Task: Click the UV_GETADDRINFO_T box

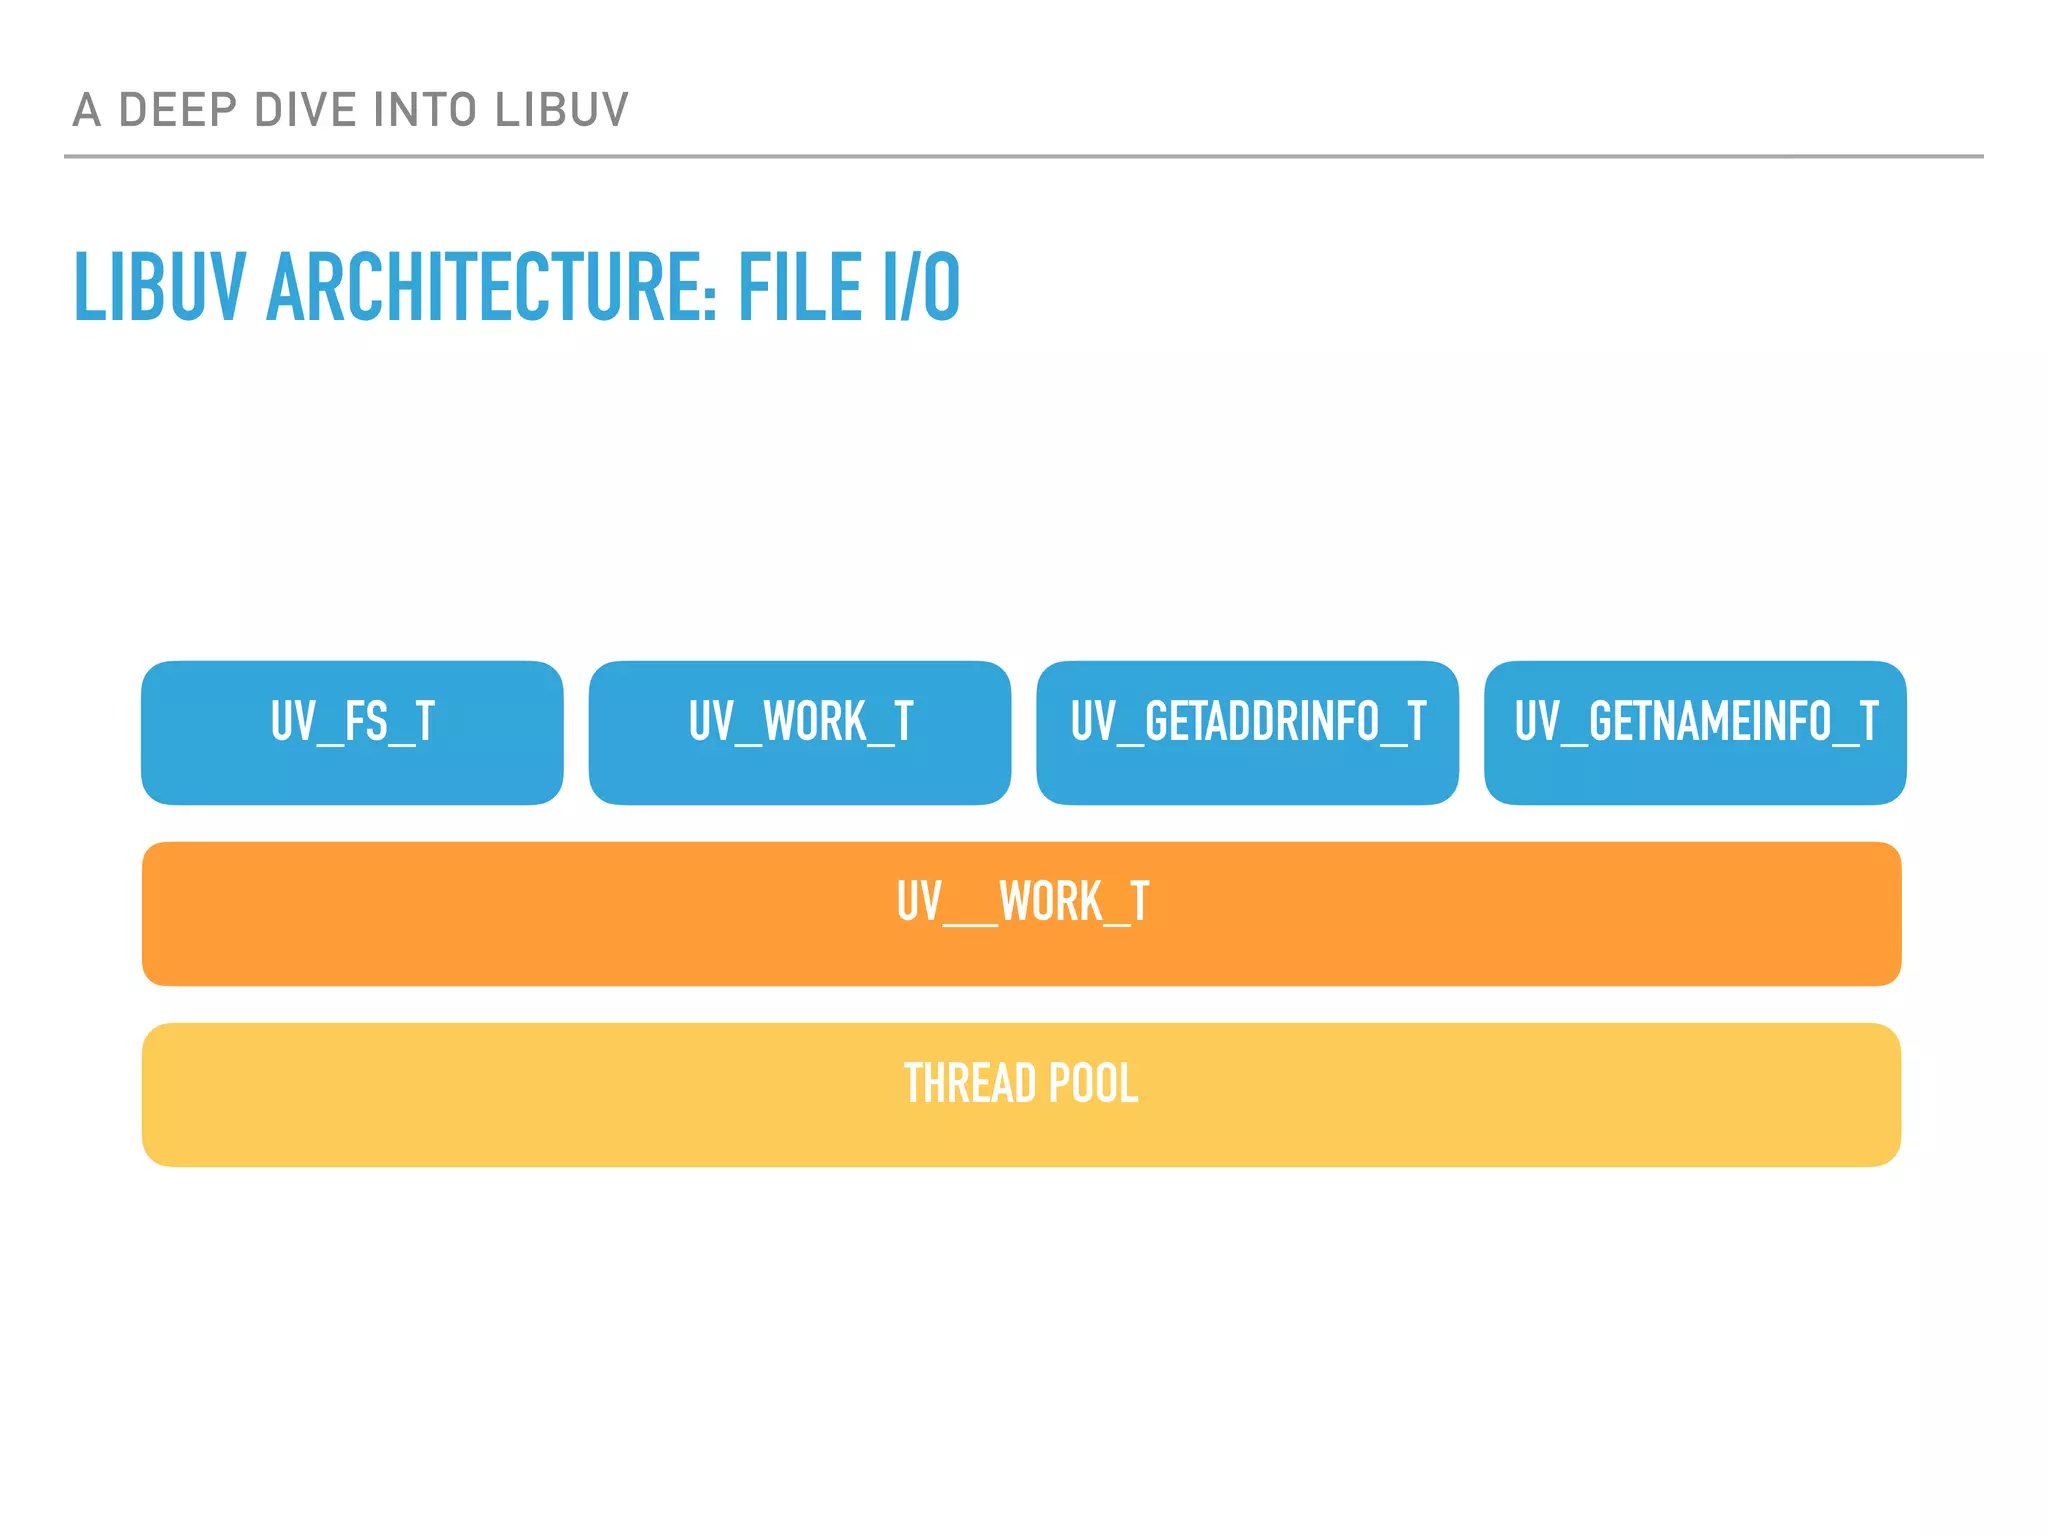Action: point(1248,732)
